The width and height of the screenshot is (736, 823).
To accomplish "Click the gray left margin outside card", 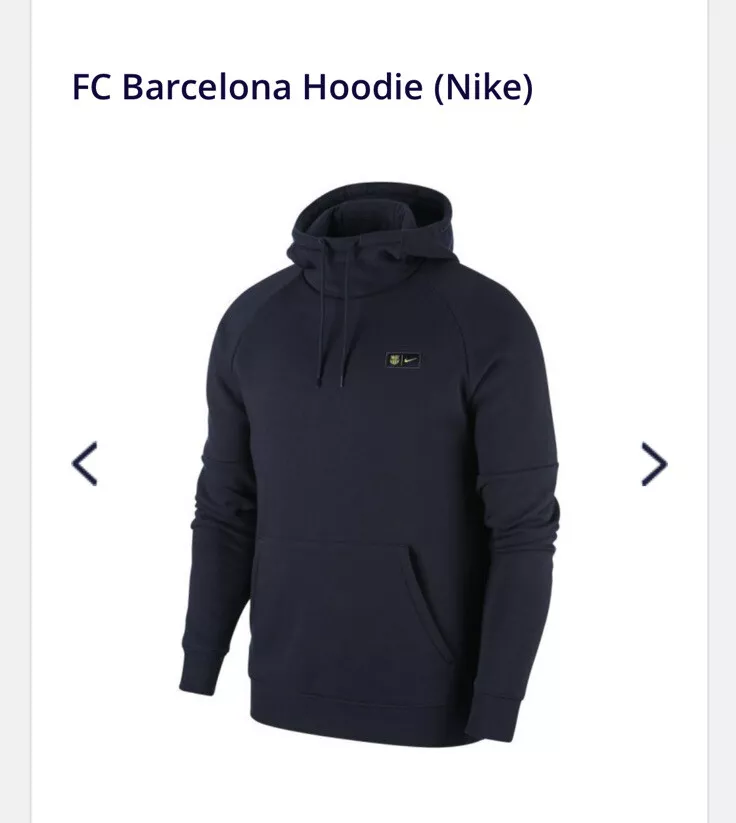I will tap(15, 412).
